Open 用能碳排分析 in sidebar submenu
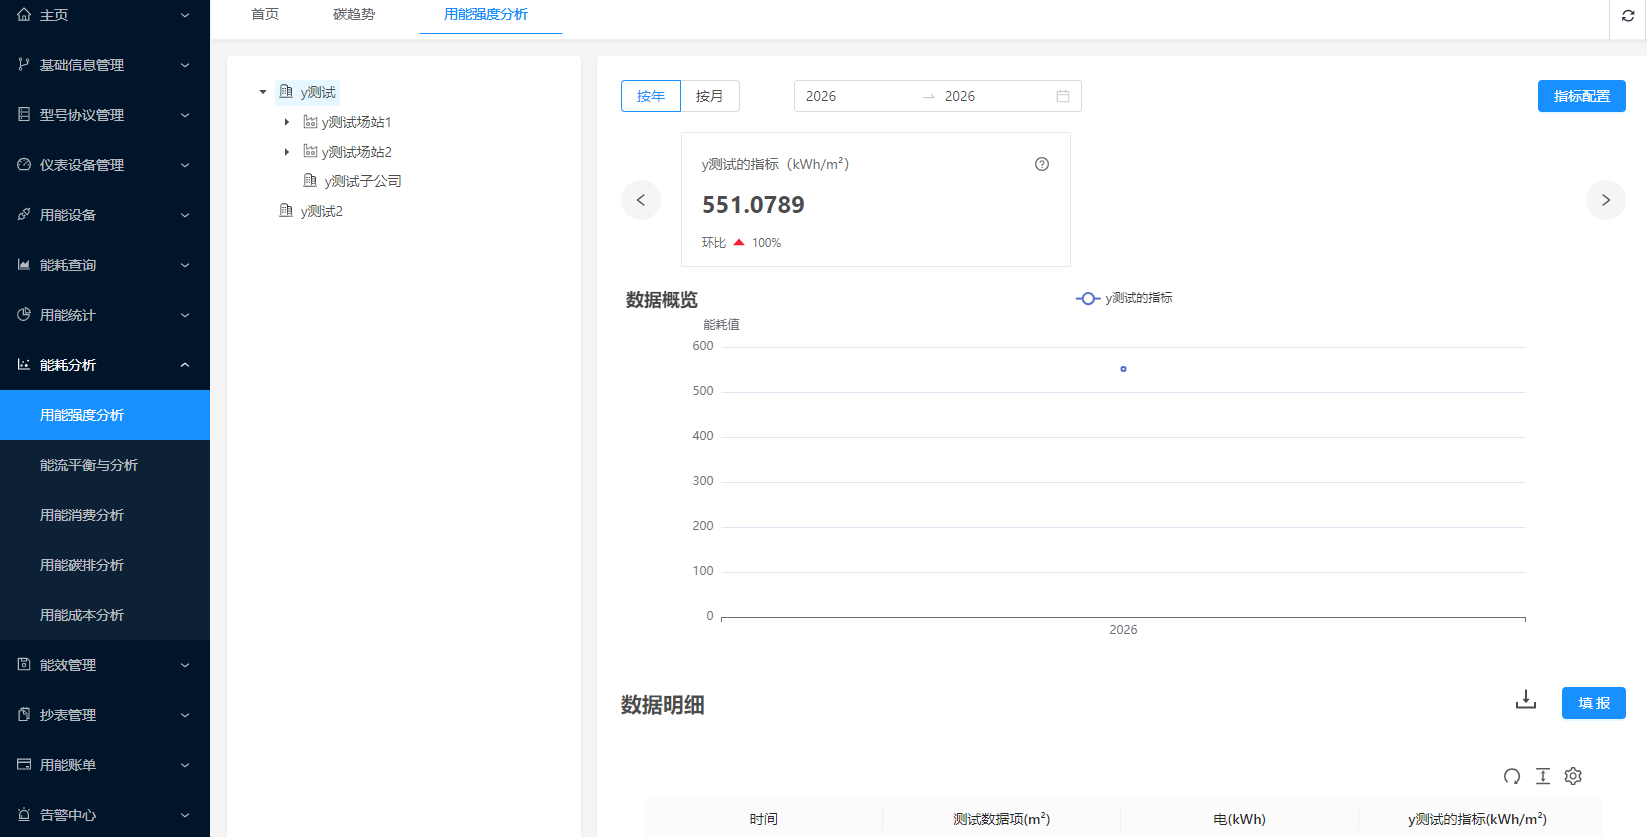Image resolution: width=1647 pixels, height=837 pixels. (82, 565)
